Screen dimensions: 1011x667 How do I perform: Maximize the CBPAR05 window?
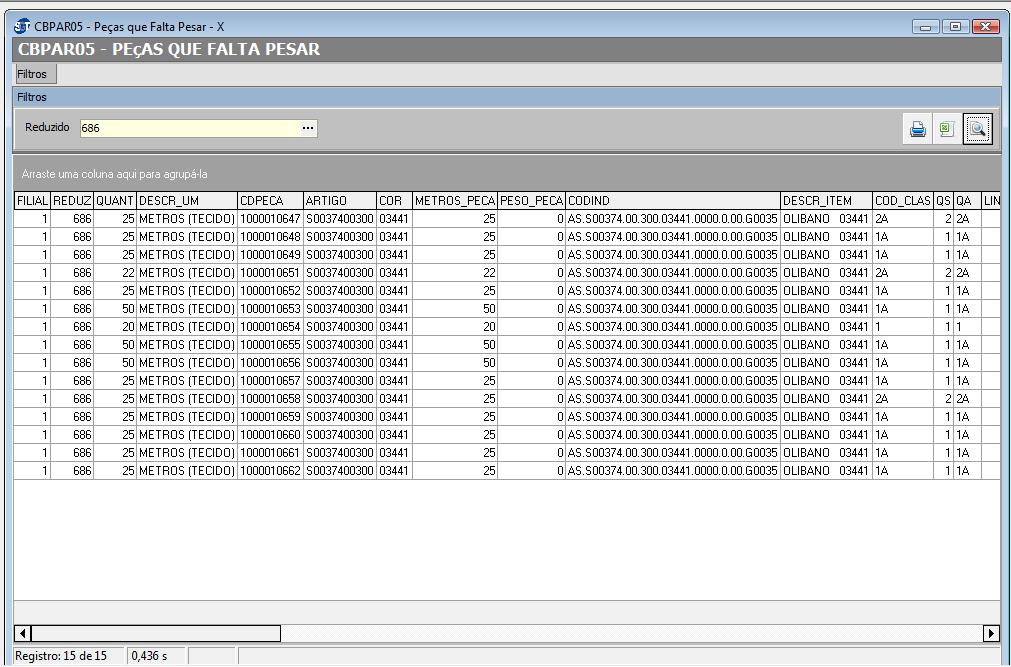tap(956, 26)
